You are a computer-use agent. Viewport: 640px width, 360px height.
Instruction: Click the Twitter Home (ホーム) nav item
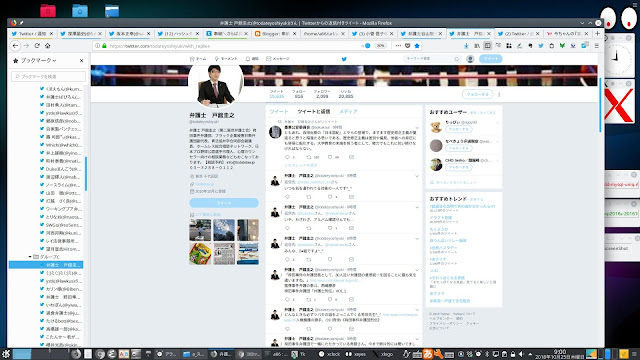[x=198, y=59]
